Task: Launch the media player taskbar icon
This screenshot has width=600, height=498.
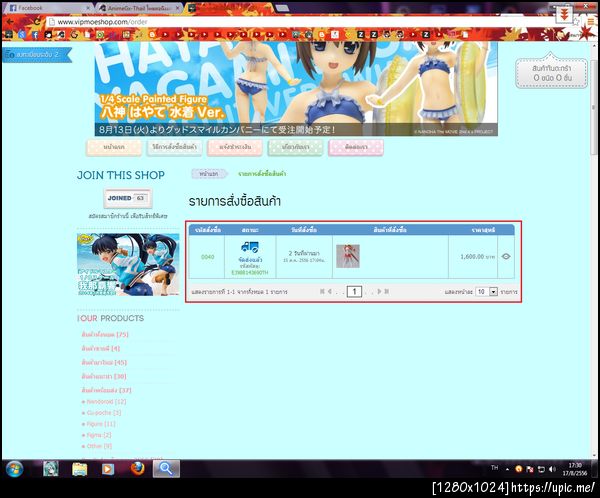Action: pyautogui.click(x=108, y=469)
